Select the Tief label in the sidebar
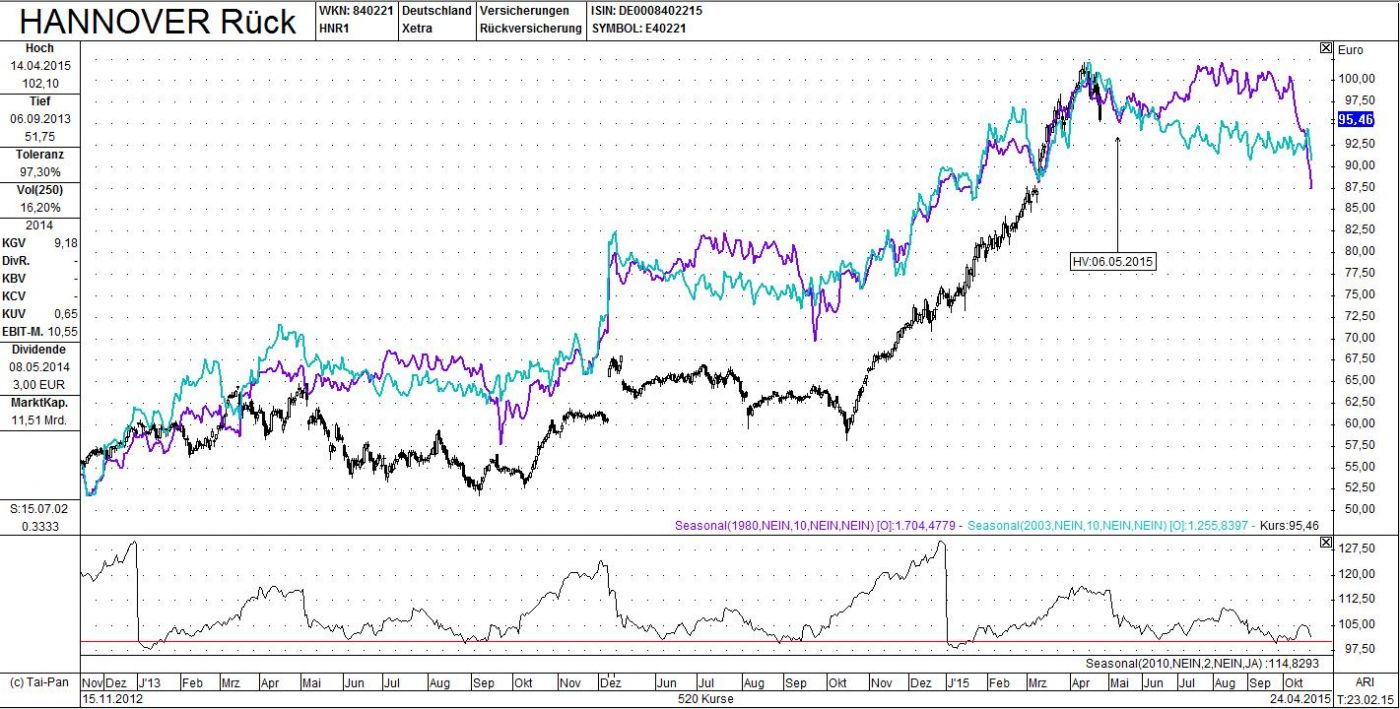The height and width of the screenshot is (709, 1400). [40, 101]
